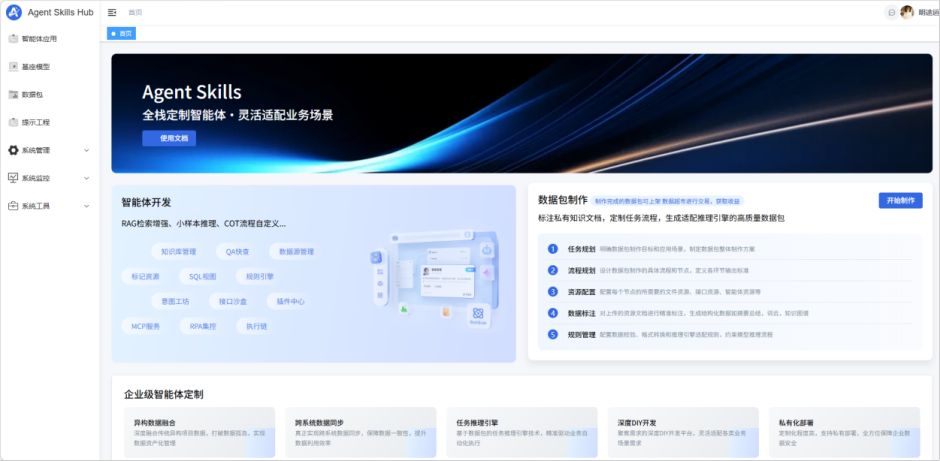Open the 接口沙盒 tag
The width and height of the screenshot is (940, 461).
tap(233, 302)
